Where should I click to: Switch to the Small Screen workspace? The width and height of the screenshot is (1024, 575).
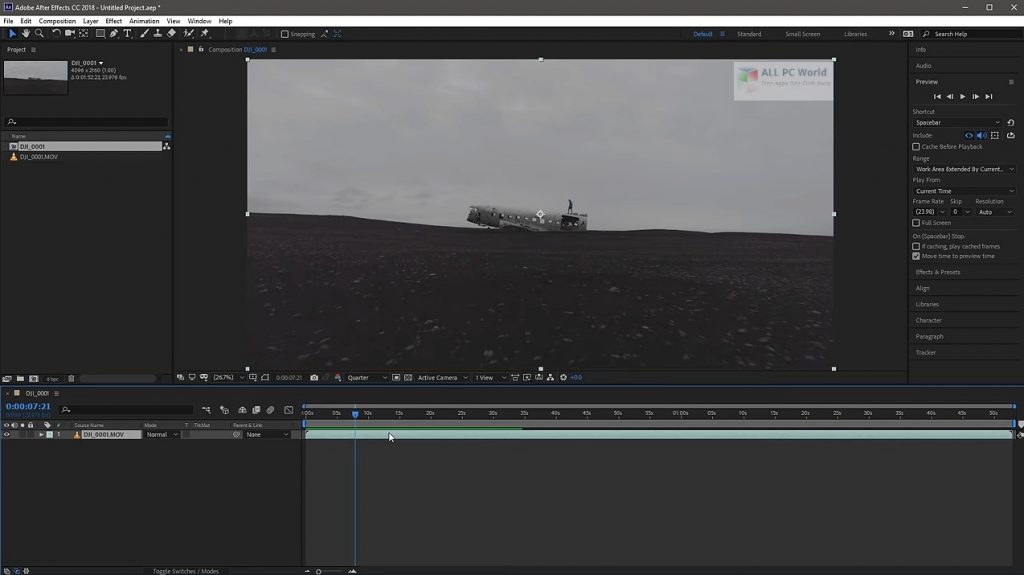pos(802,34)
